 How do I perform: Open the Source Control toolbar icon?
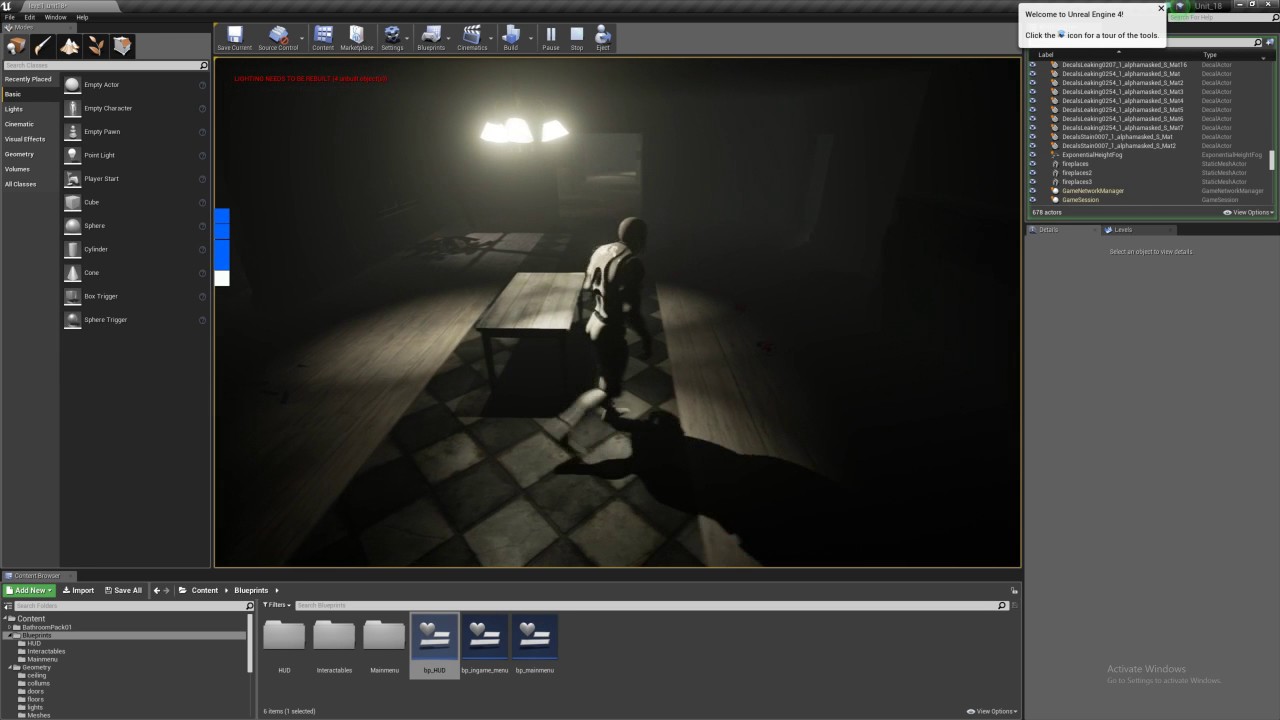(278, 38)
